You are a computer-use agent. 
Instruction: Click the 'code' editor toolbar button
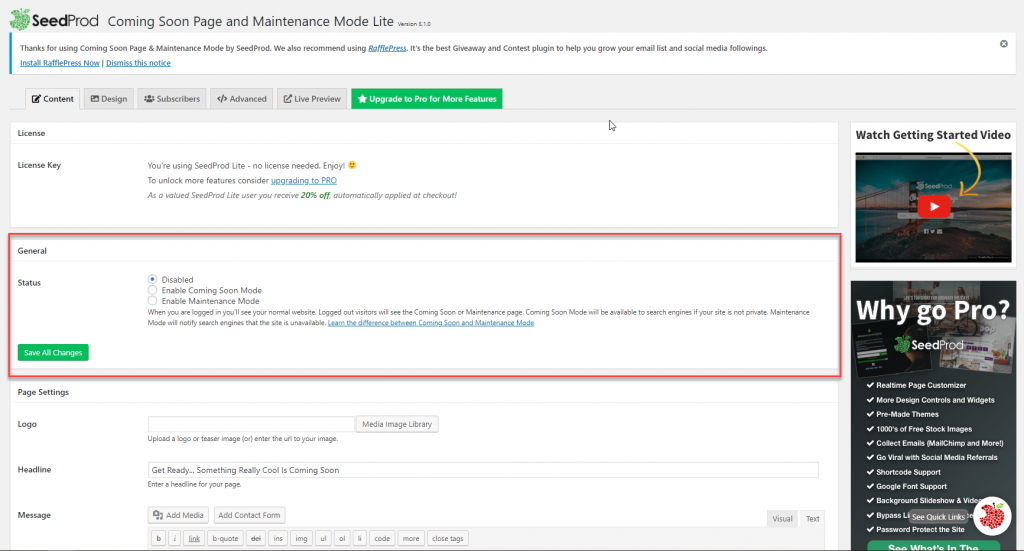[x=381, y=538]
